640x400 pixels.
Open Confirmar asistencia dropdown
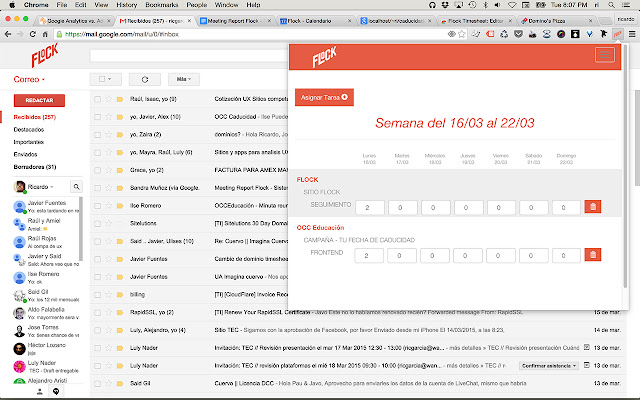pos(549,366)
